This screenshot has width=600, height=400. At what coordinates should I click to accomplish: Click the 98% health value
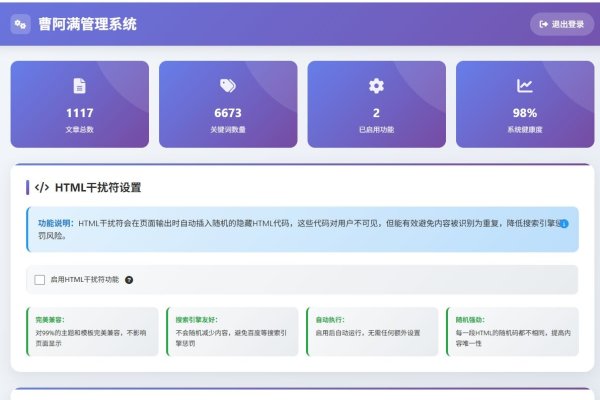pyautogui.click(x=525, y=113)
